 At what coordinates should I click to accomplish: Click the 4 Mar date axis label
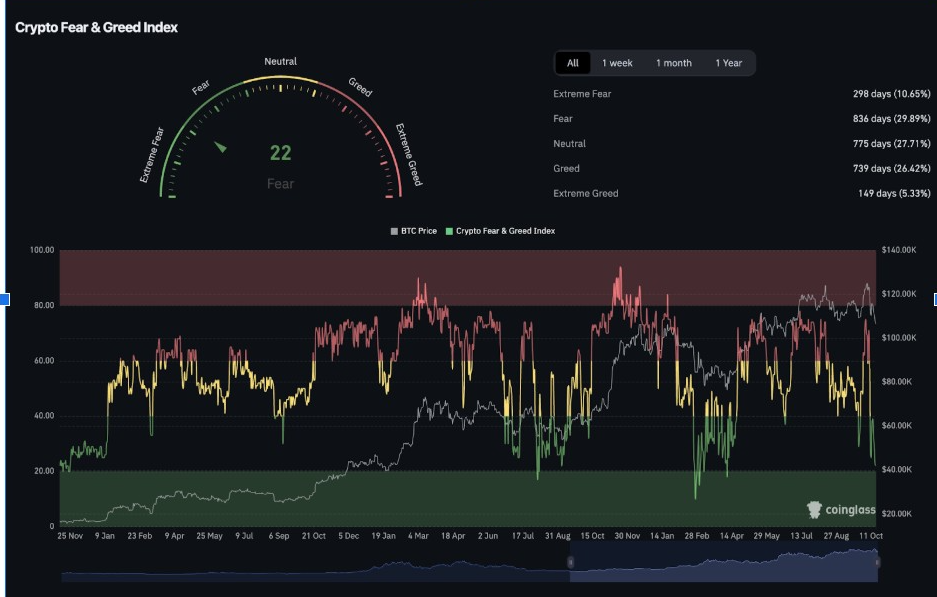pos(418,536)
